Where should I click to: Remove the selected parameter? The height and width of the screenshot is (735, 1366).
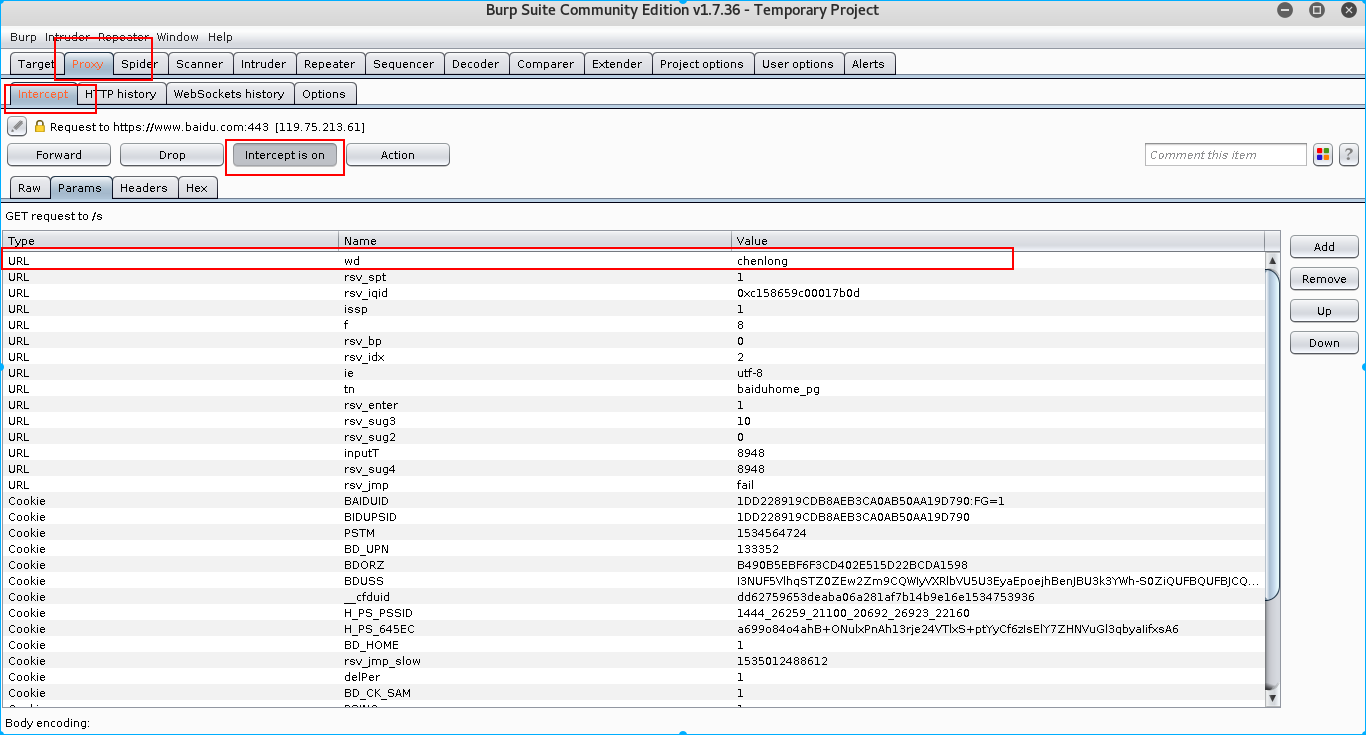[x=1324, y=279]
